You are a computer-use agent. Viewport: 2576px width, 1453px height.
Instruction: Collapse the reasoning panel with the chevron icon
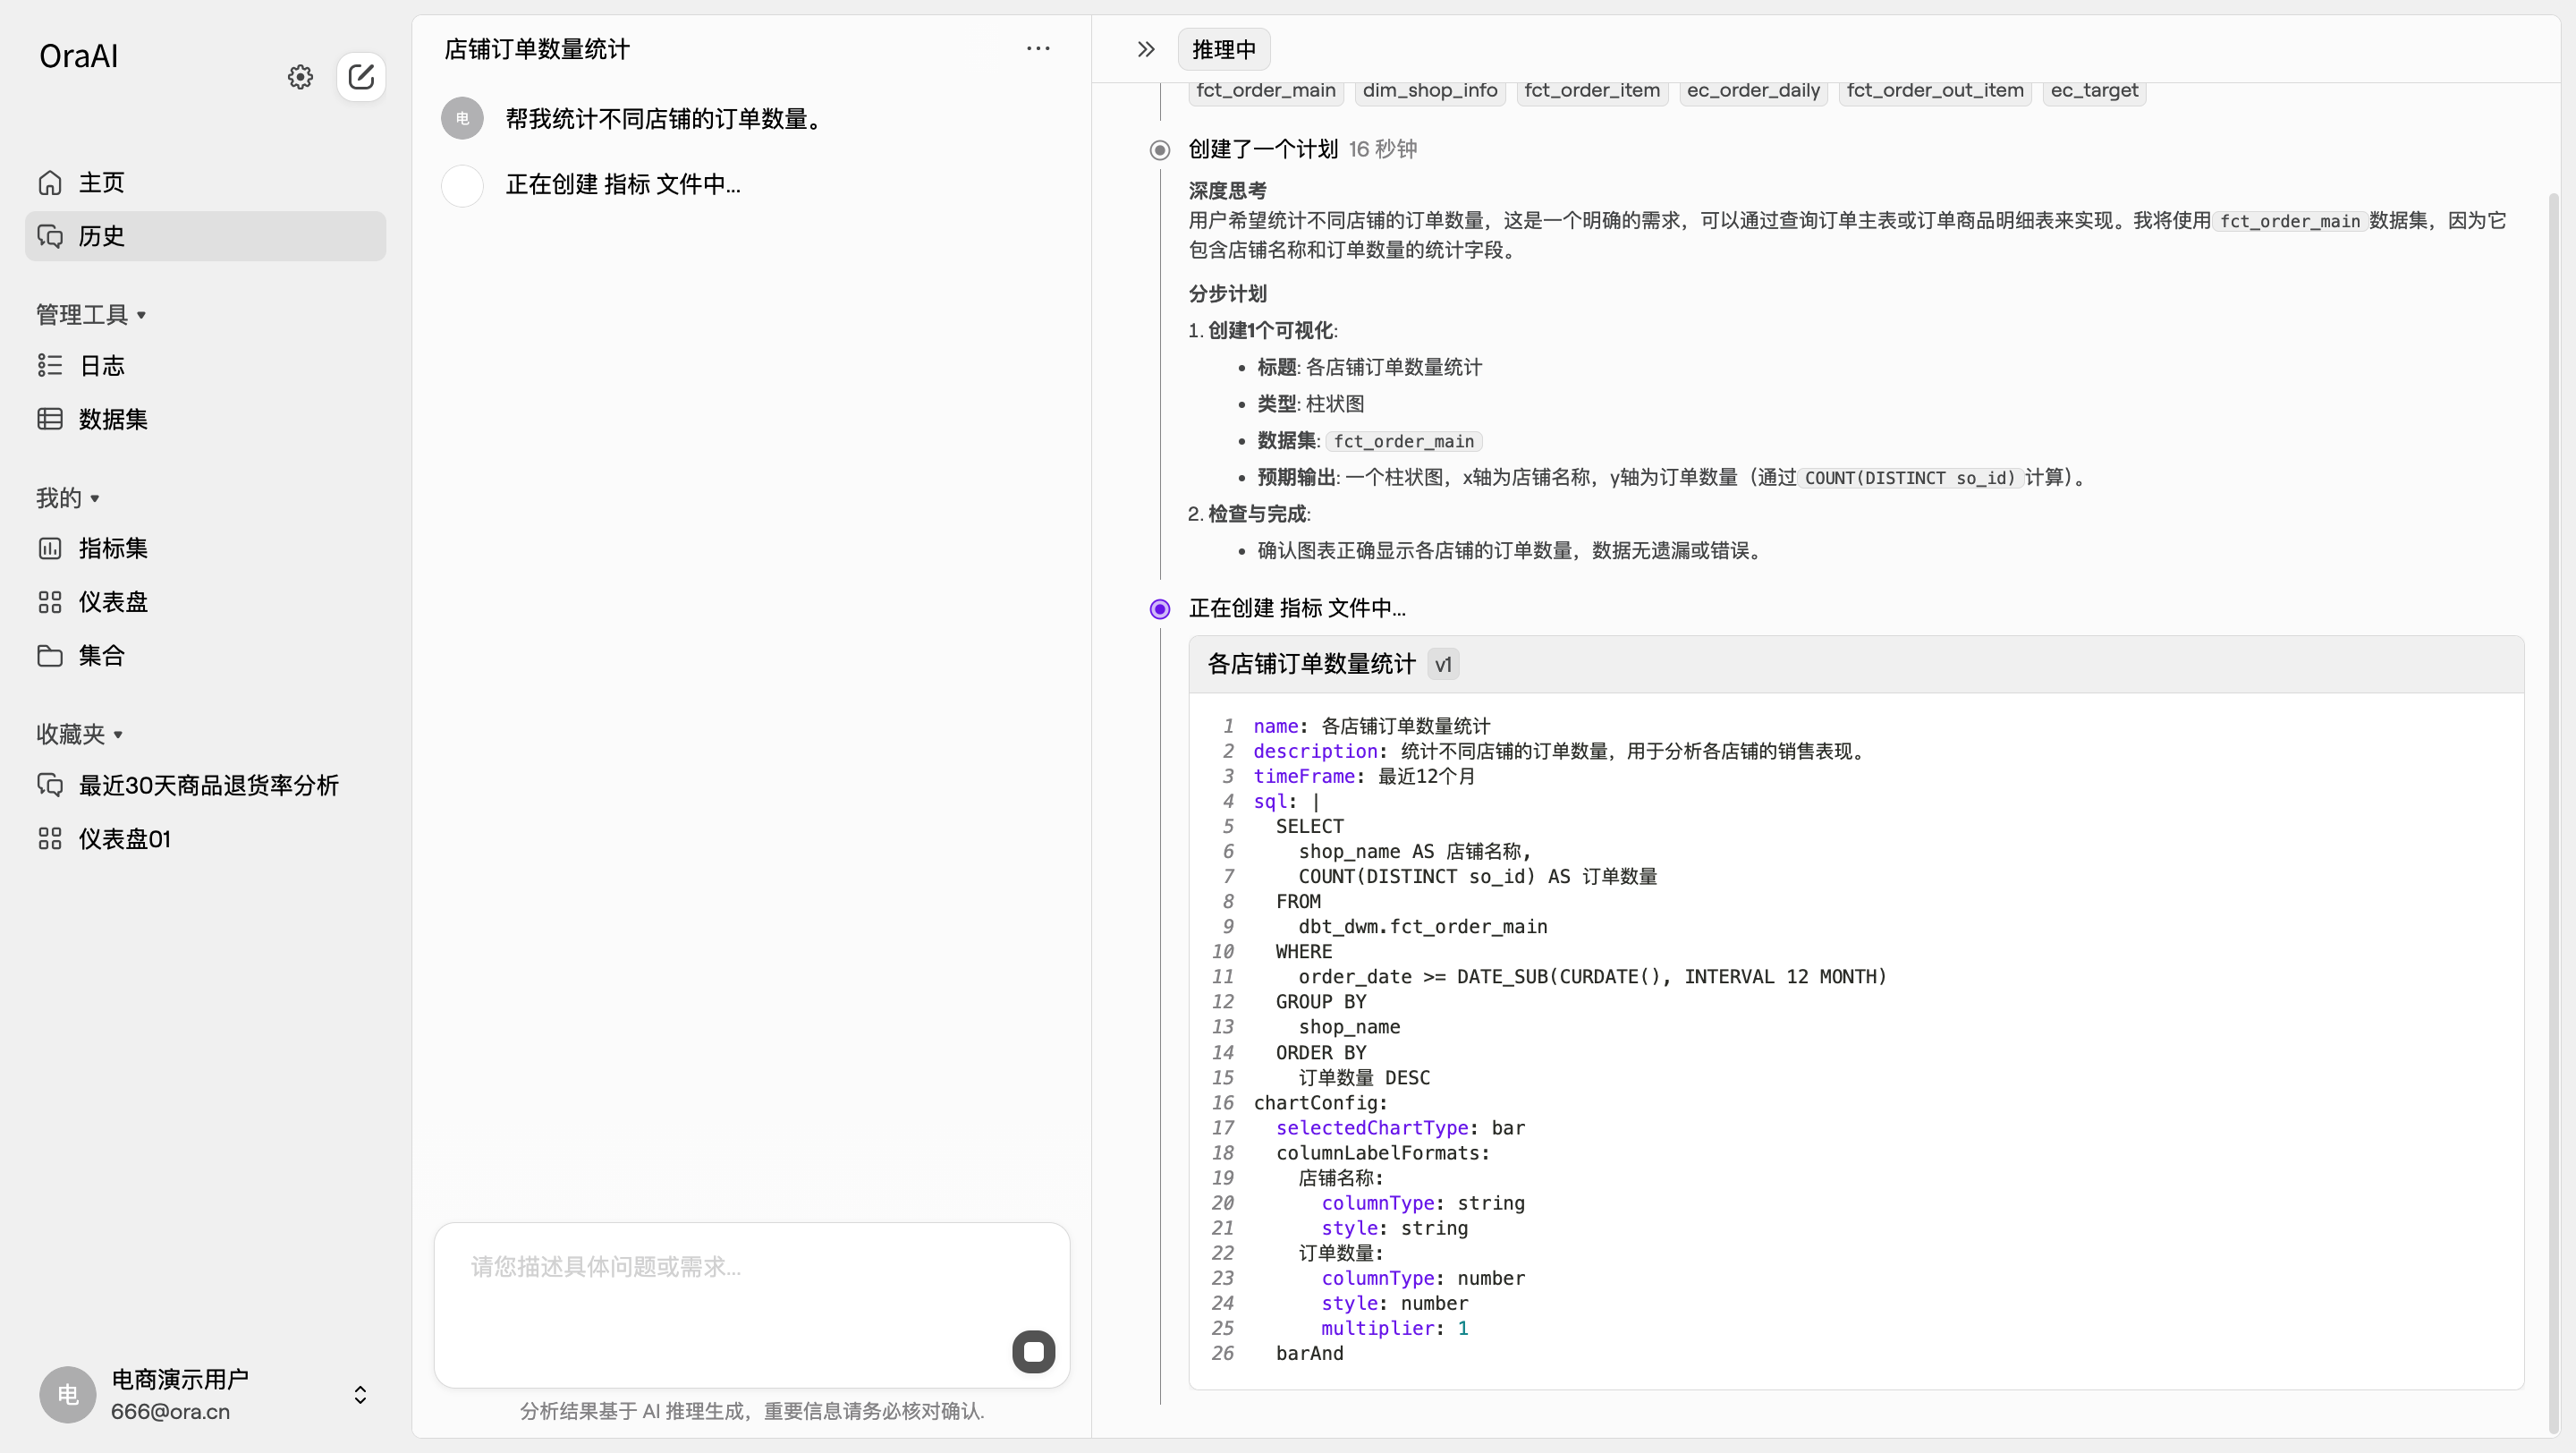tap(1145, 48)
